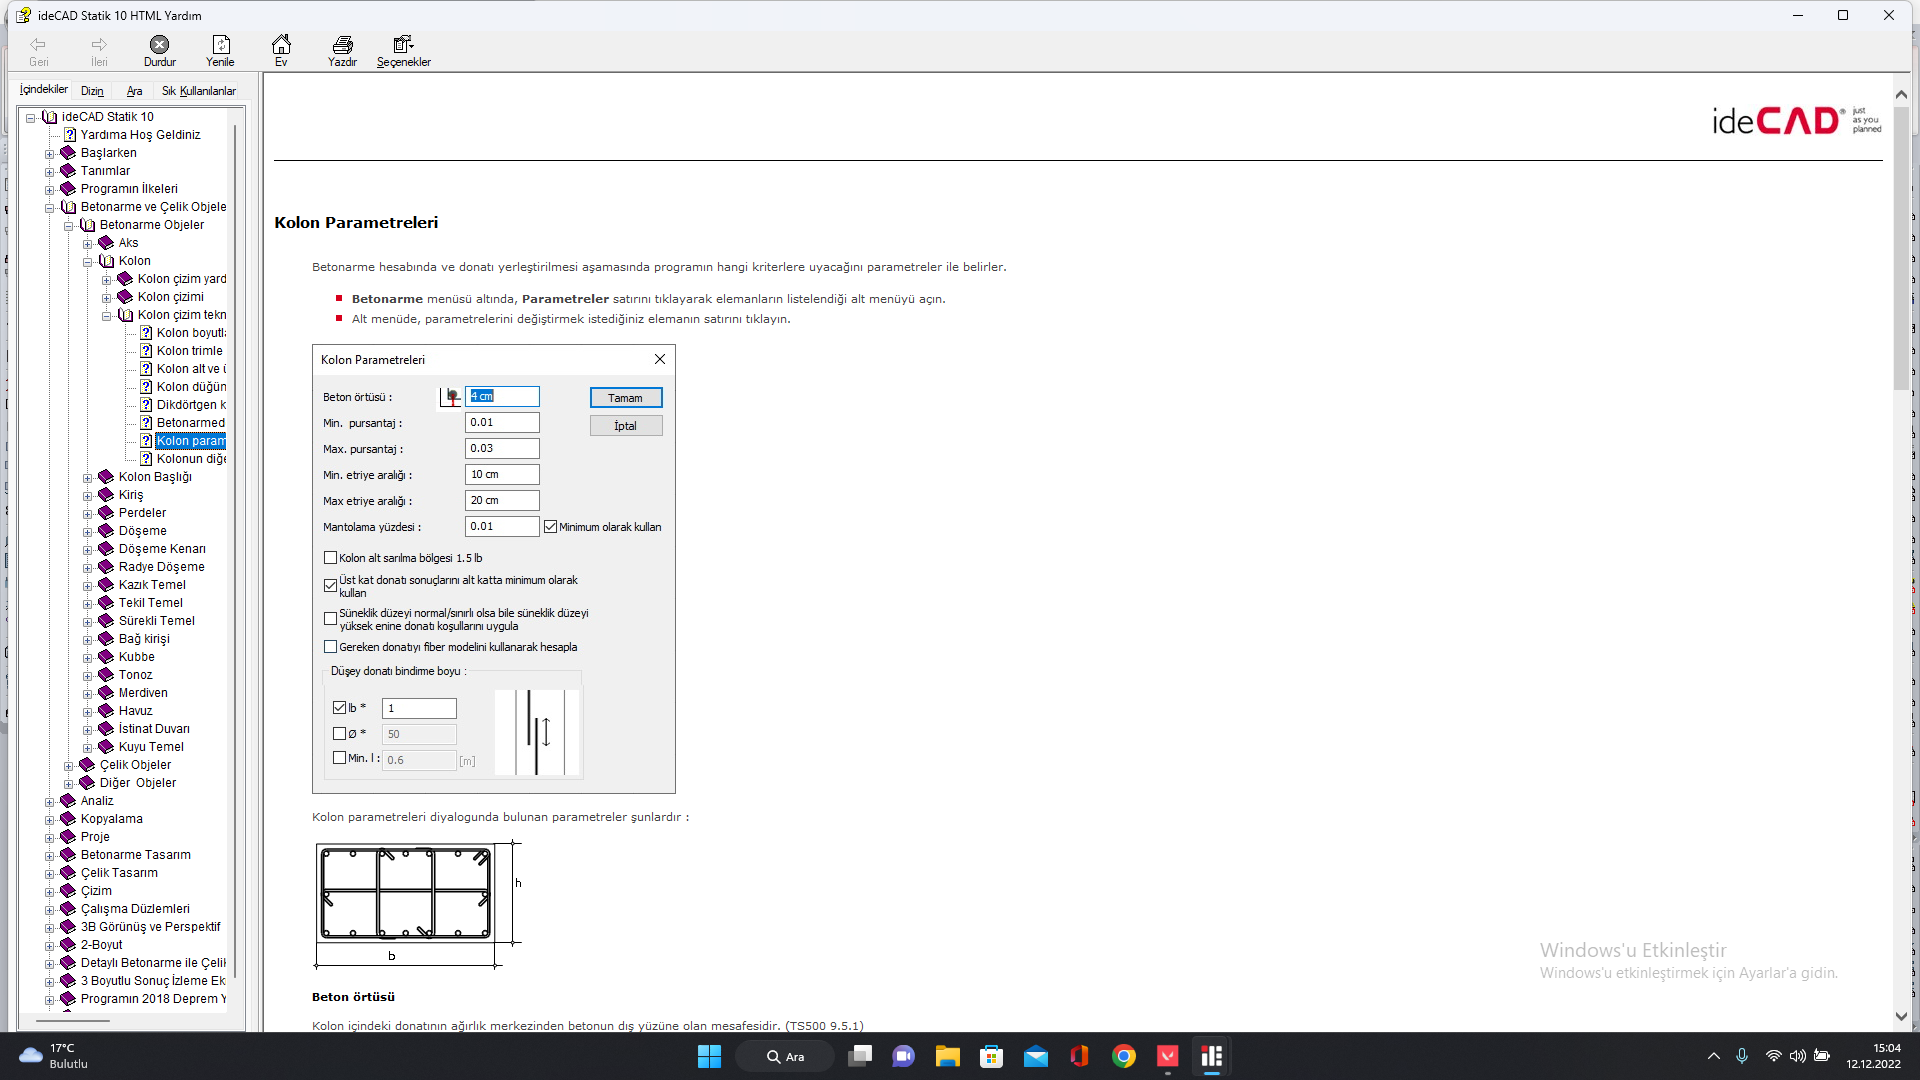Collapse the Betonarme ve Çelik Objeler node
The height and width of the screenshot is (1080, 1920).
[49, 208]
